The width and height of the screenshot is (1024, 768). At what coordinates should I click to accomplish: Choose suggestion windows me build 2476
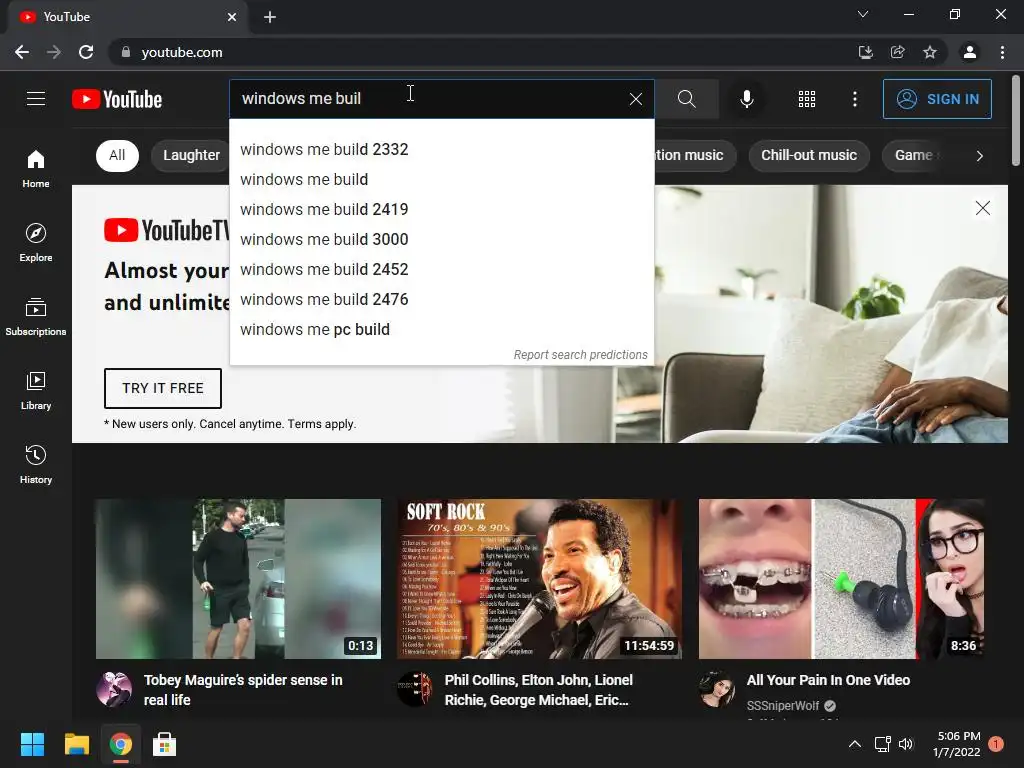(x=441, y=299)
